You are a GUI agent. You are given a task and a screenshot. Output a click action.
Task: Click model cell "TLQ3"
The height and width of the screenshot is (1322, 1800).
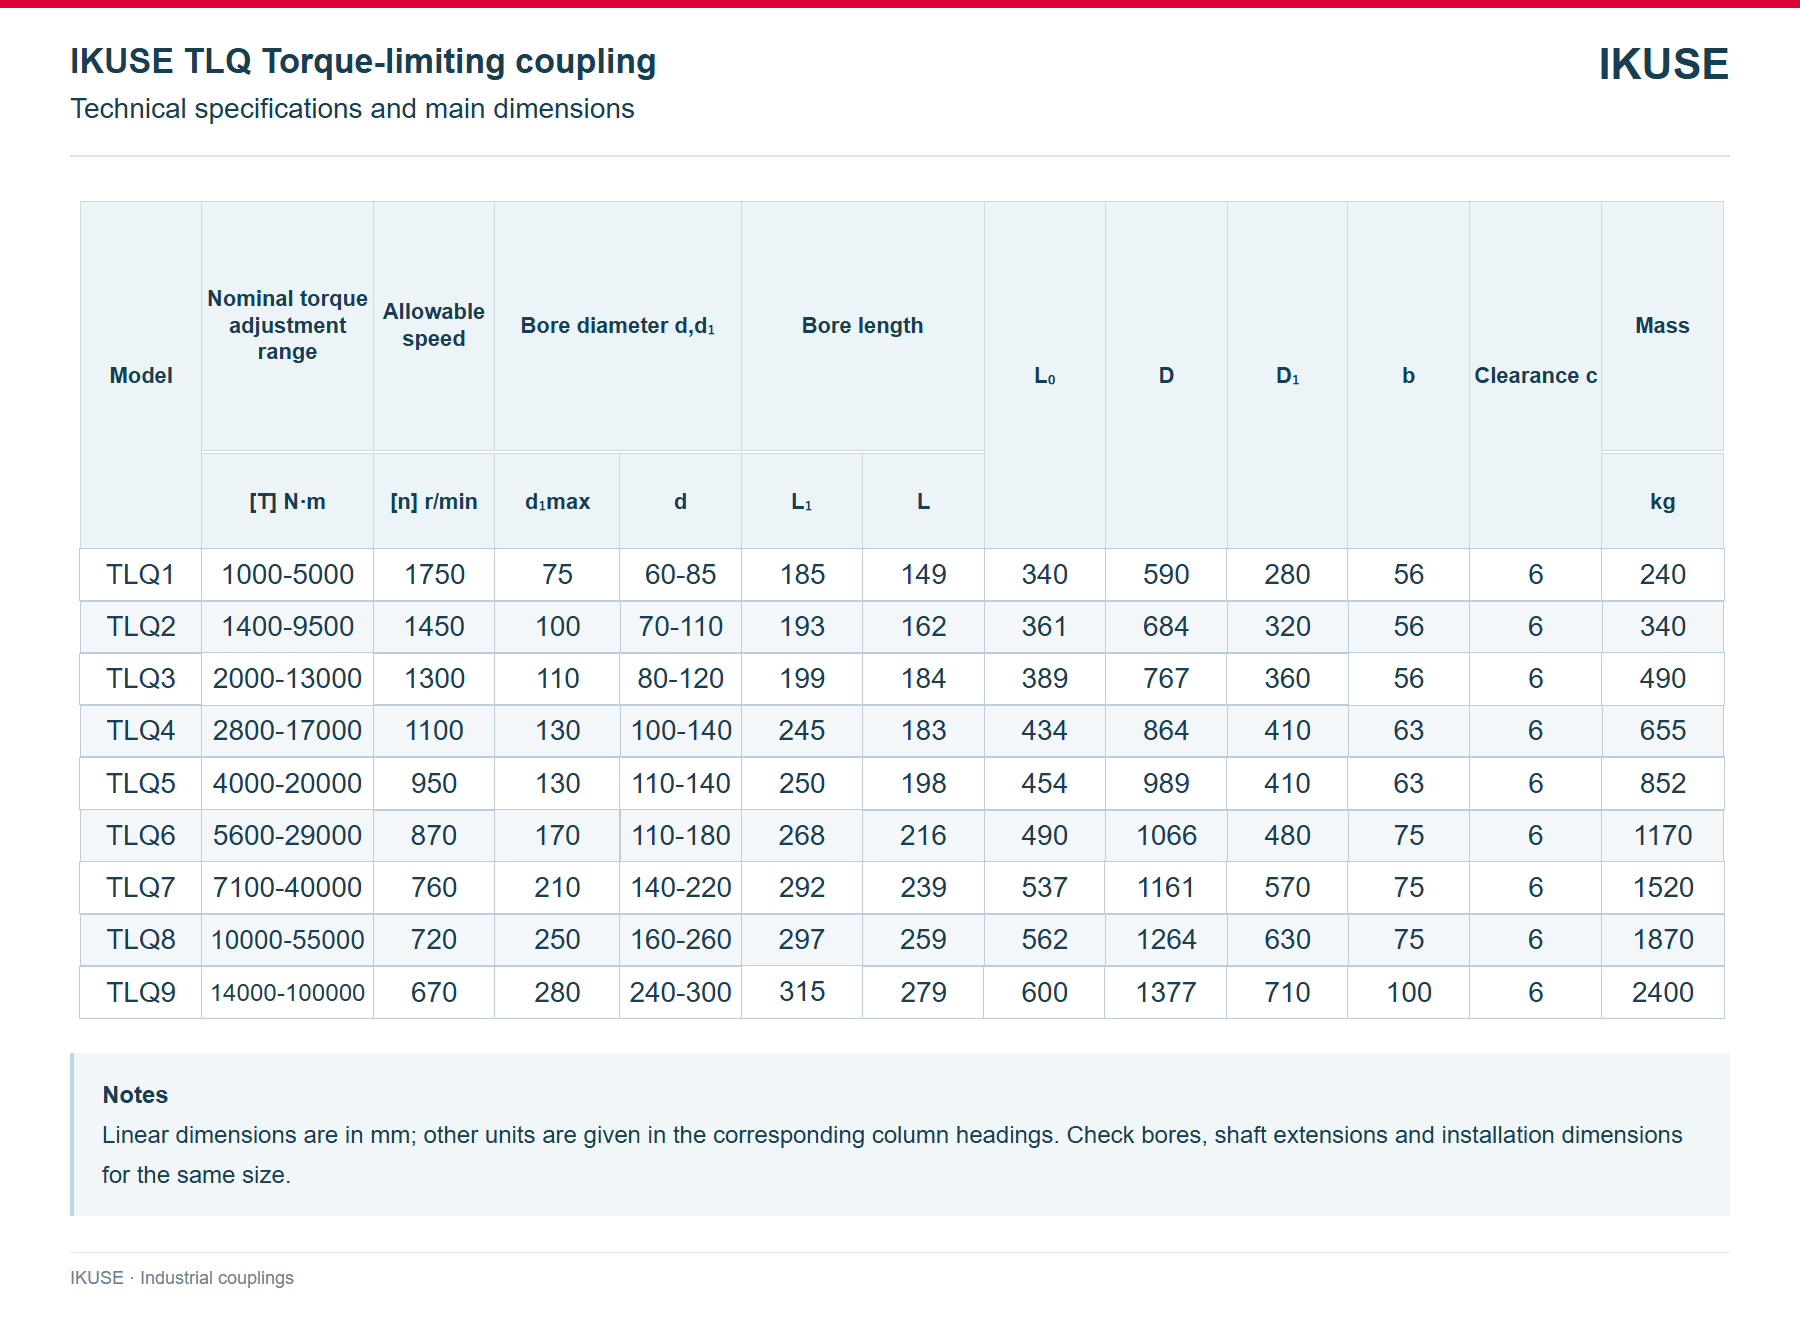[x=141, y=679]
